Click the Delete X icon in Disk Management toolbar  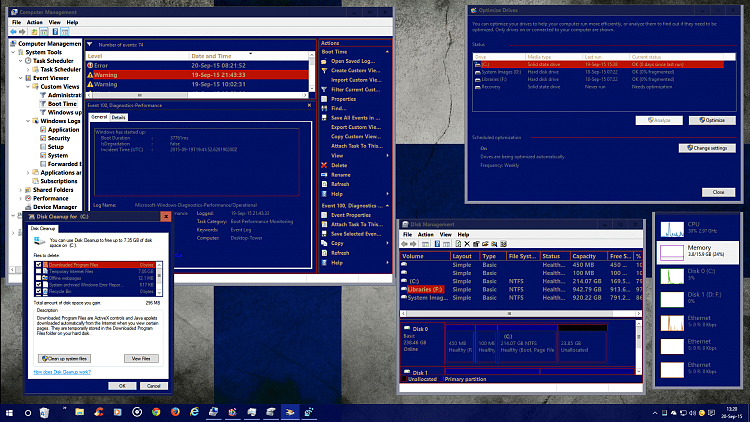(x=467, y=244)
